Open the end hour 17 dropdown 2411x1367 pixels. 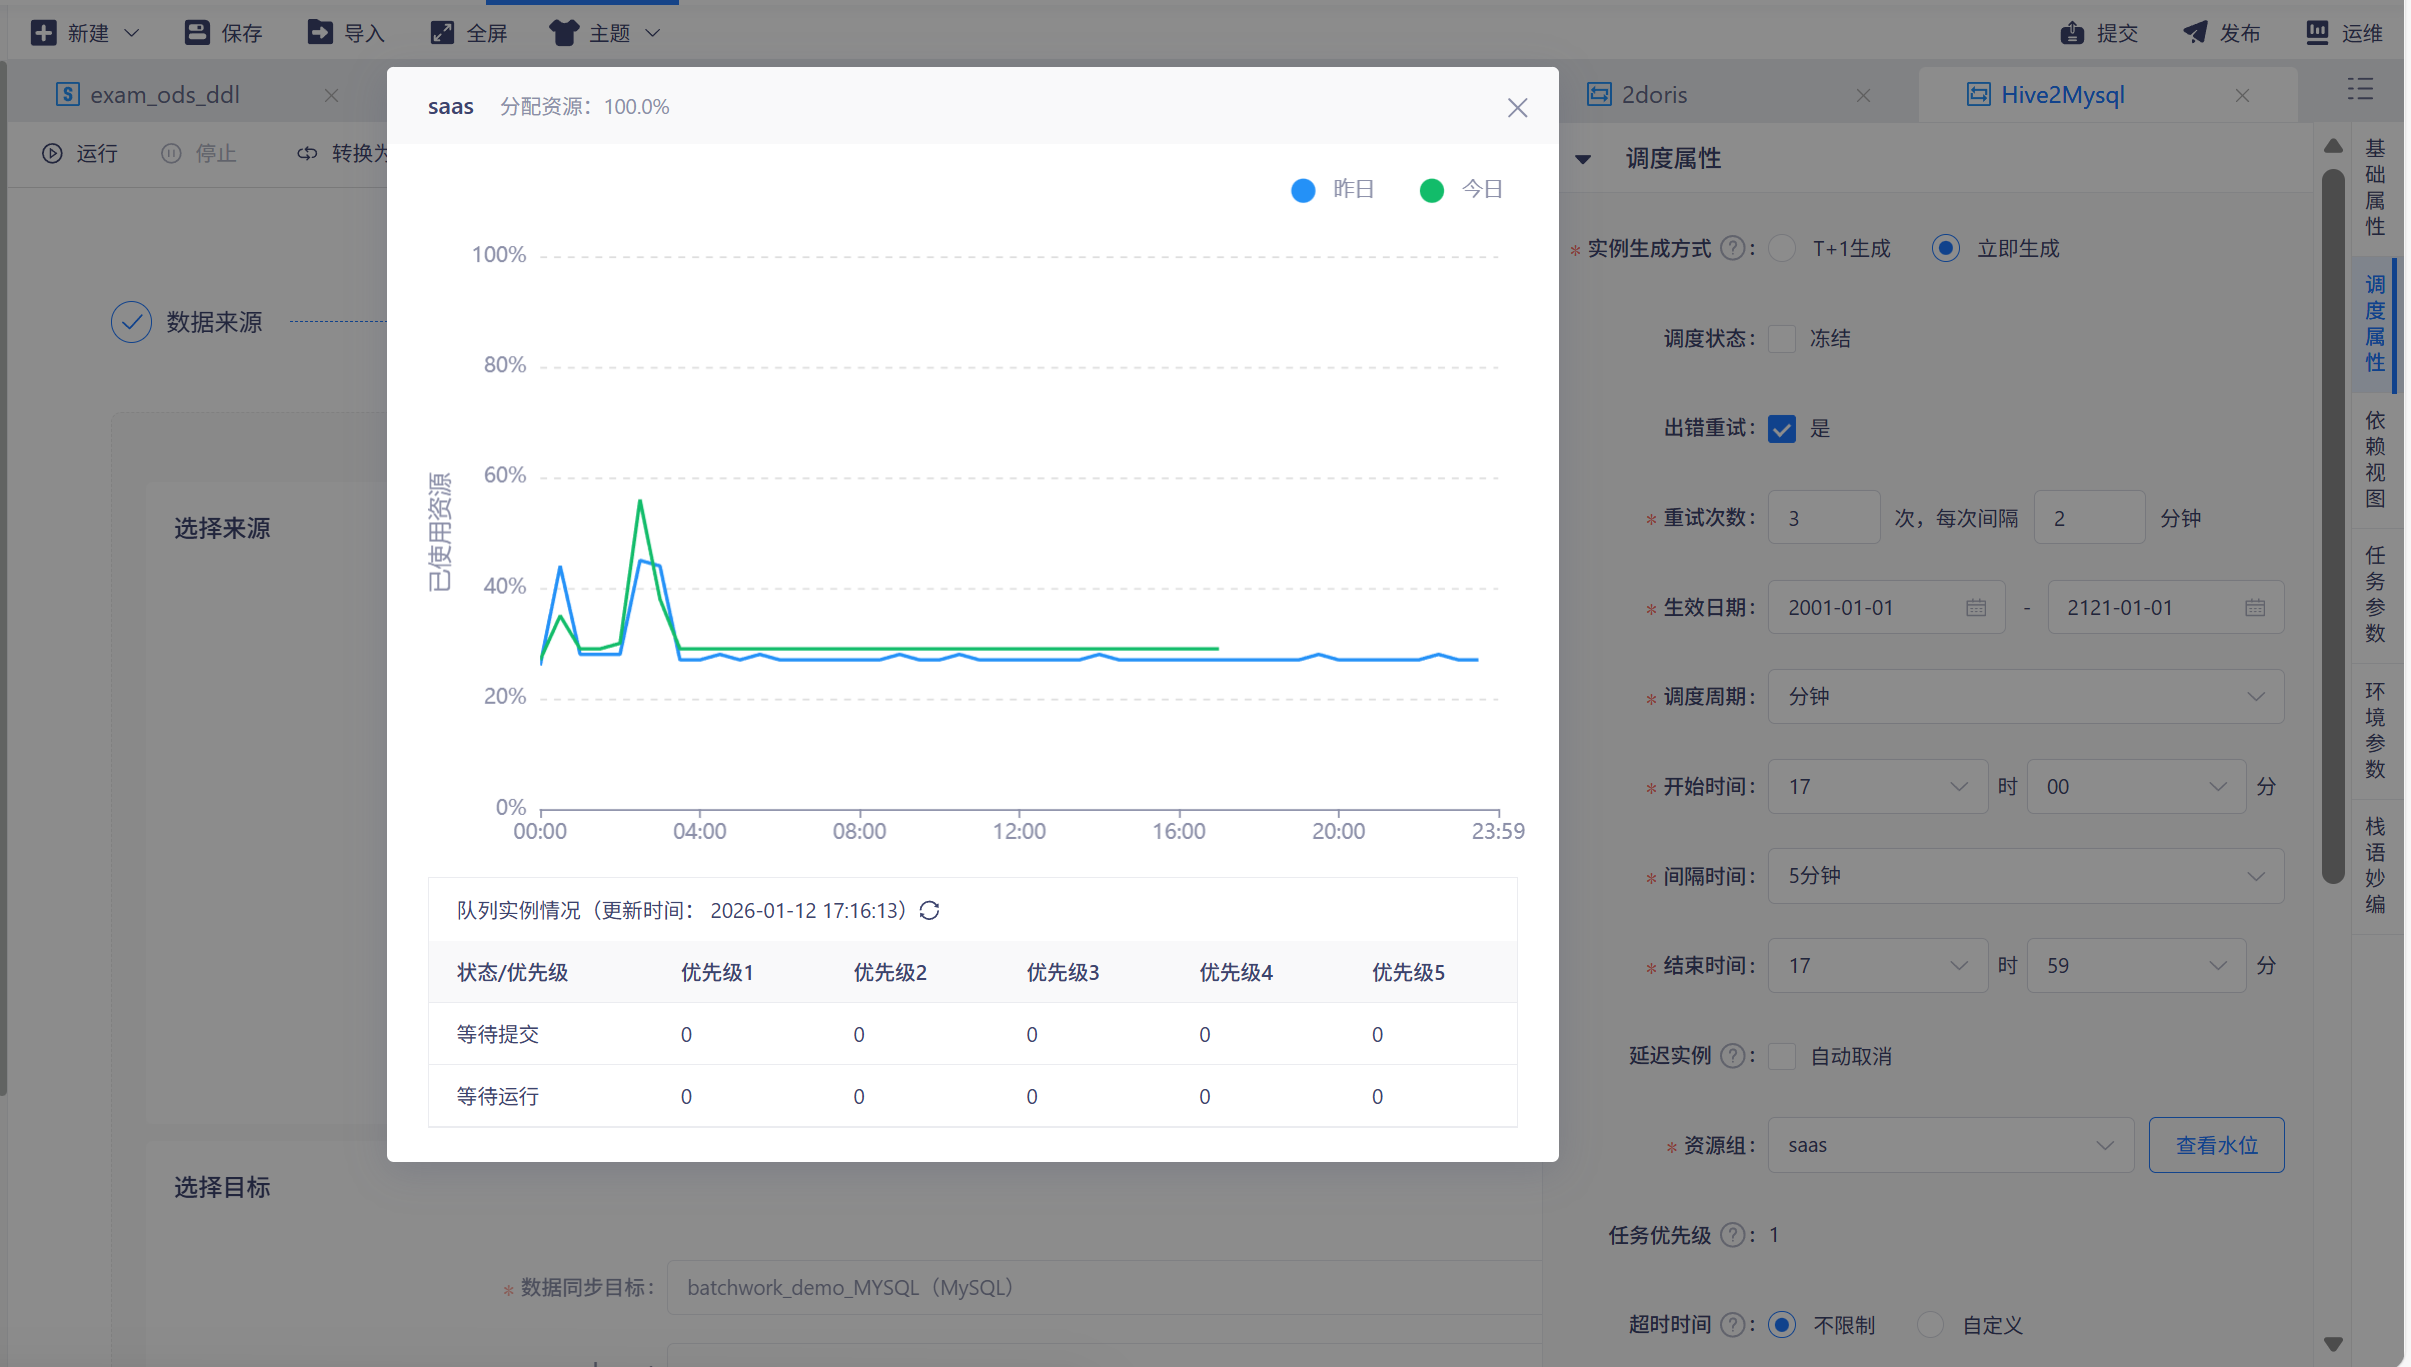coord(1878,966)
